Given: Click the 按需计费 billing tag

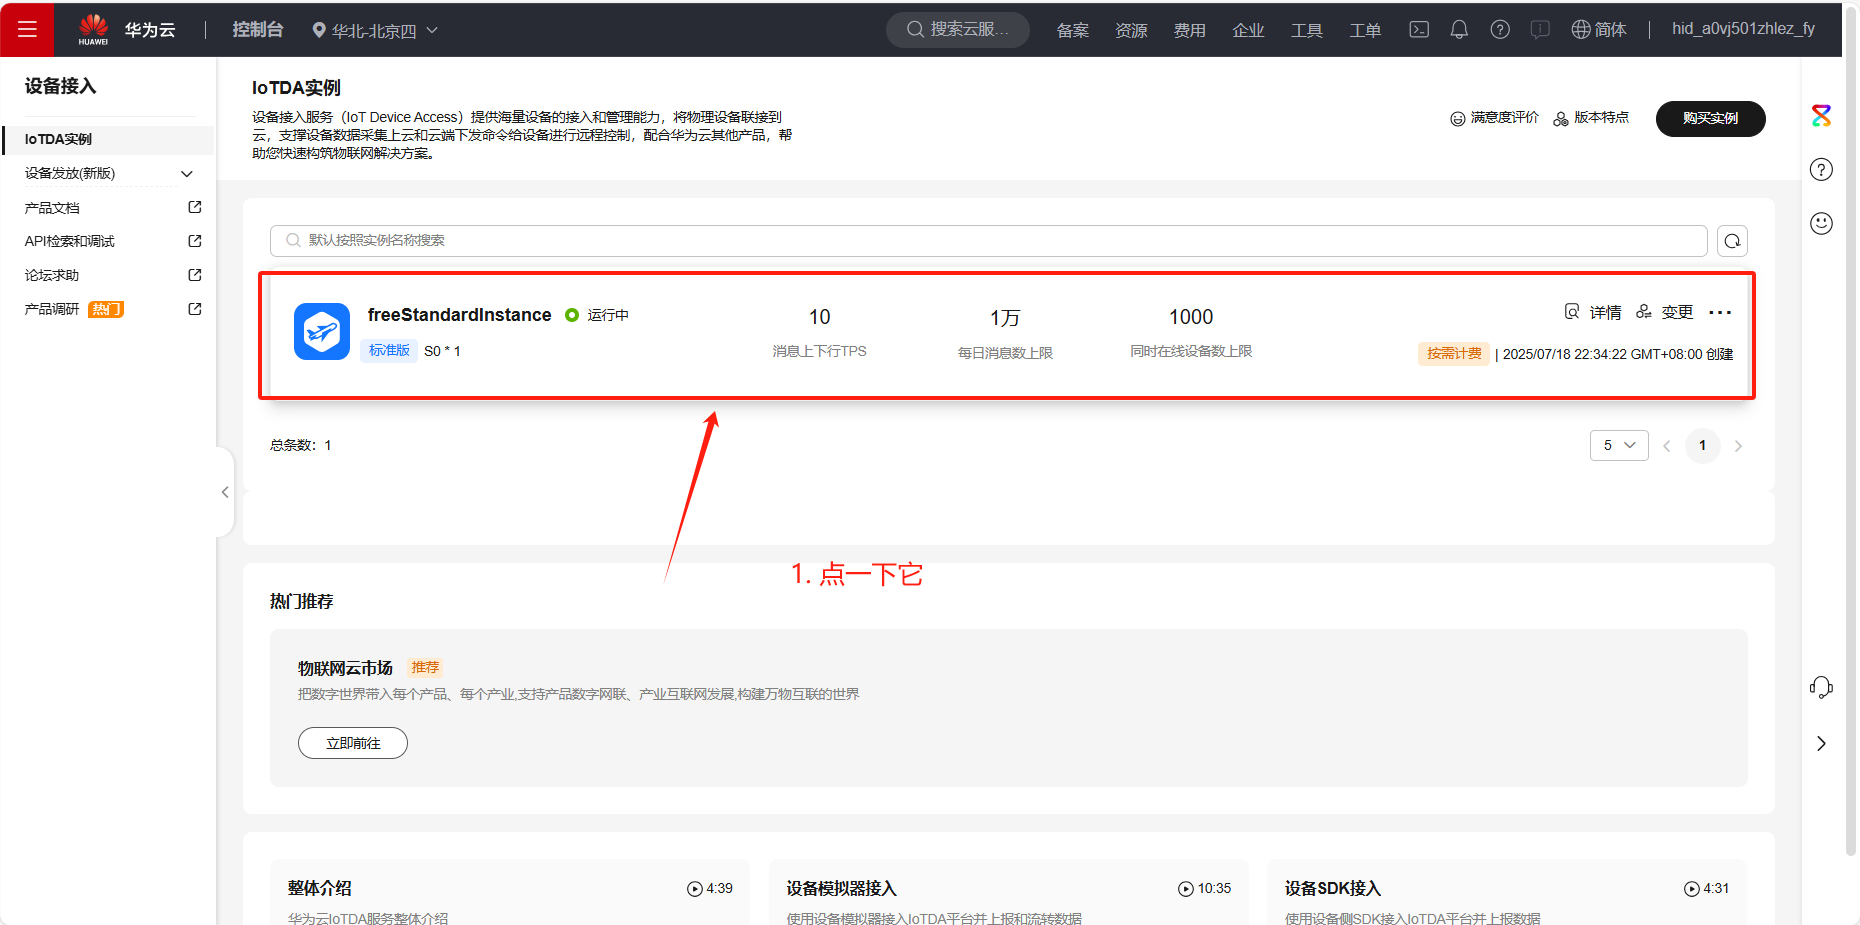Looking at the screenshot, I should 1454,353.
